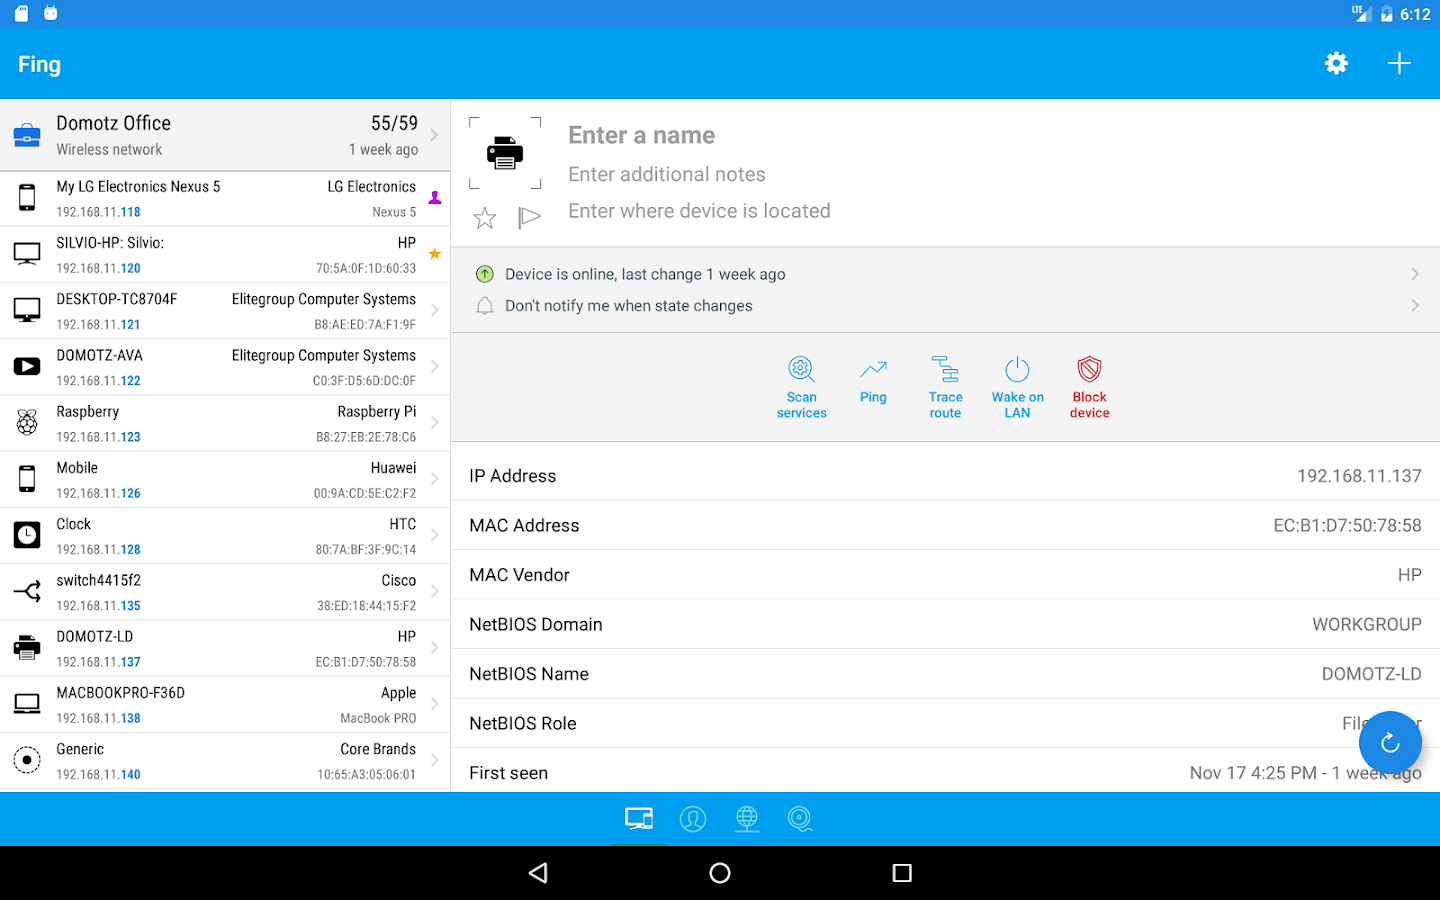Toggle the flag marker for this device
Screen dimensions: 1440x900
[529, 217]
